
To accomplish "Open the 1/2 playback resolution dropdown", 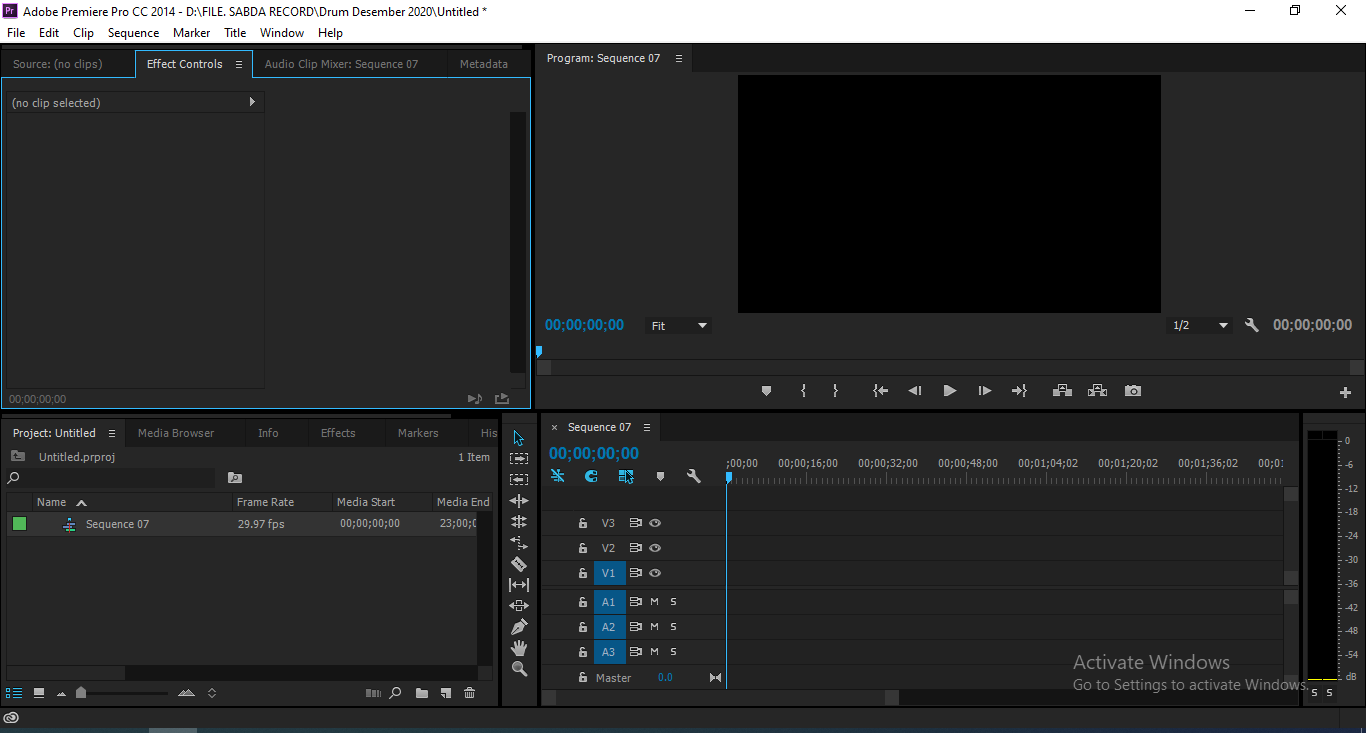I will pyautogui.click(x=1200, y=326).
